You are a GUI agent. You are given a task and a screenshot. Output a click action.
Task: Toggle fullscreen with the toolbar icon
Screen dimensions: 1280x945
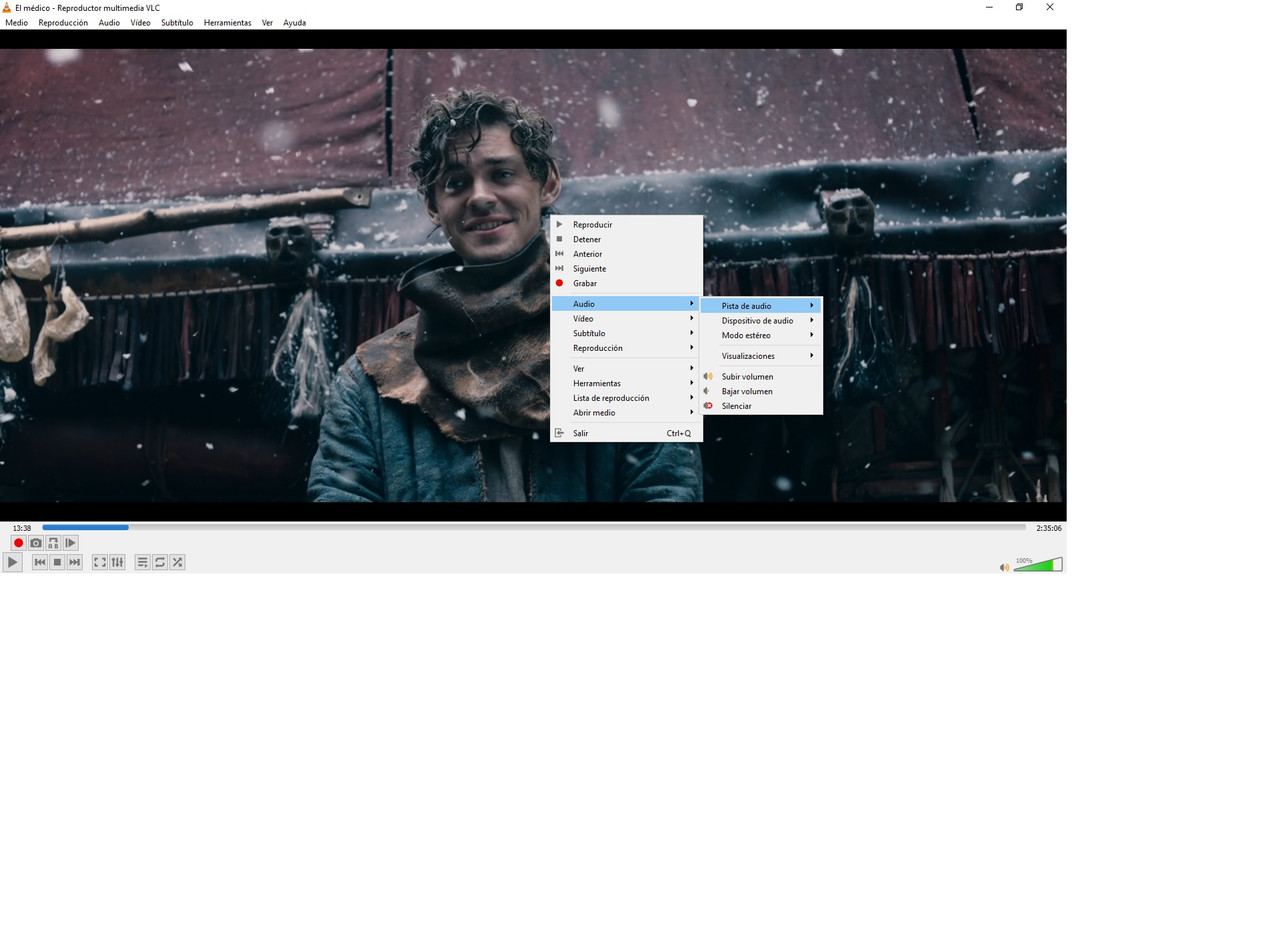point(100,562)
